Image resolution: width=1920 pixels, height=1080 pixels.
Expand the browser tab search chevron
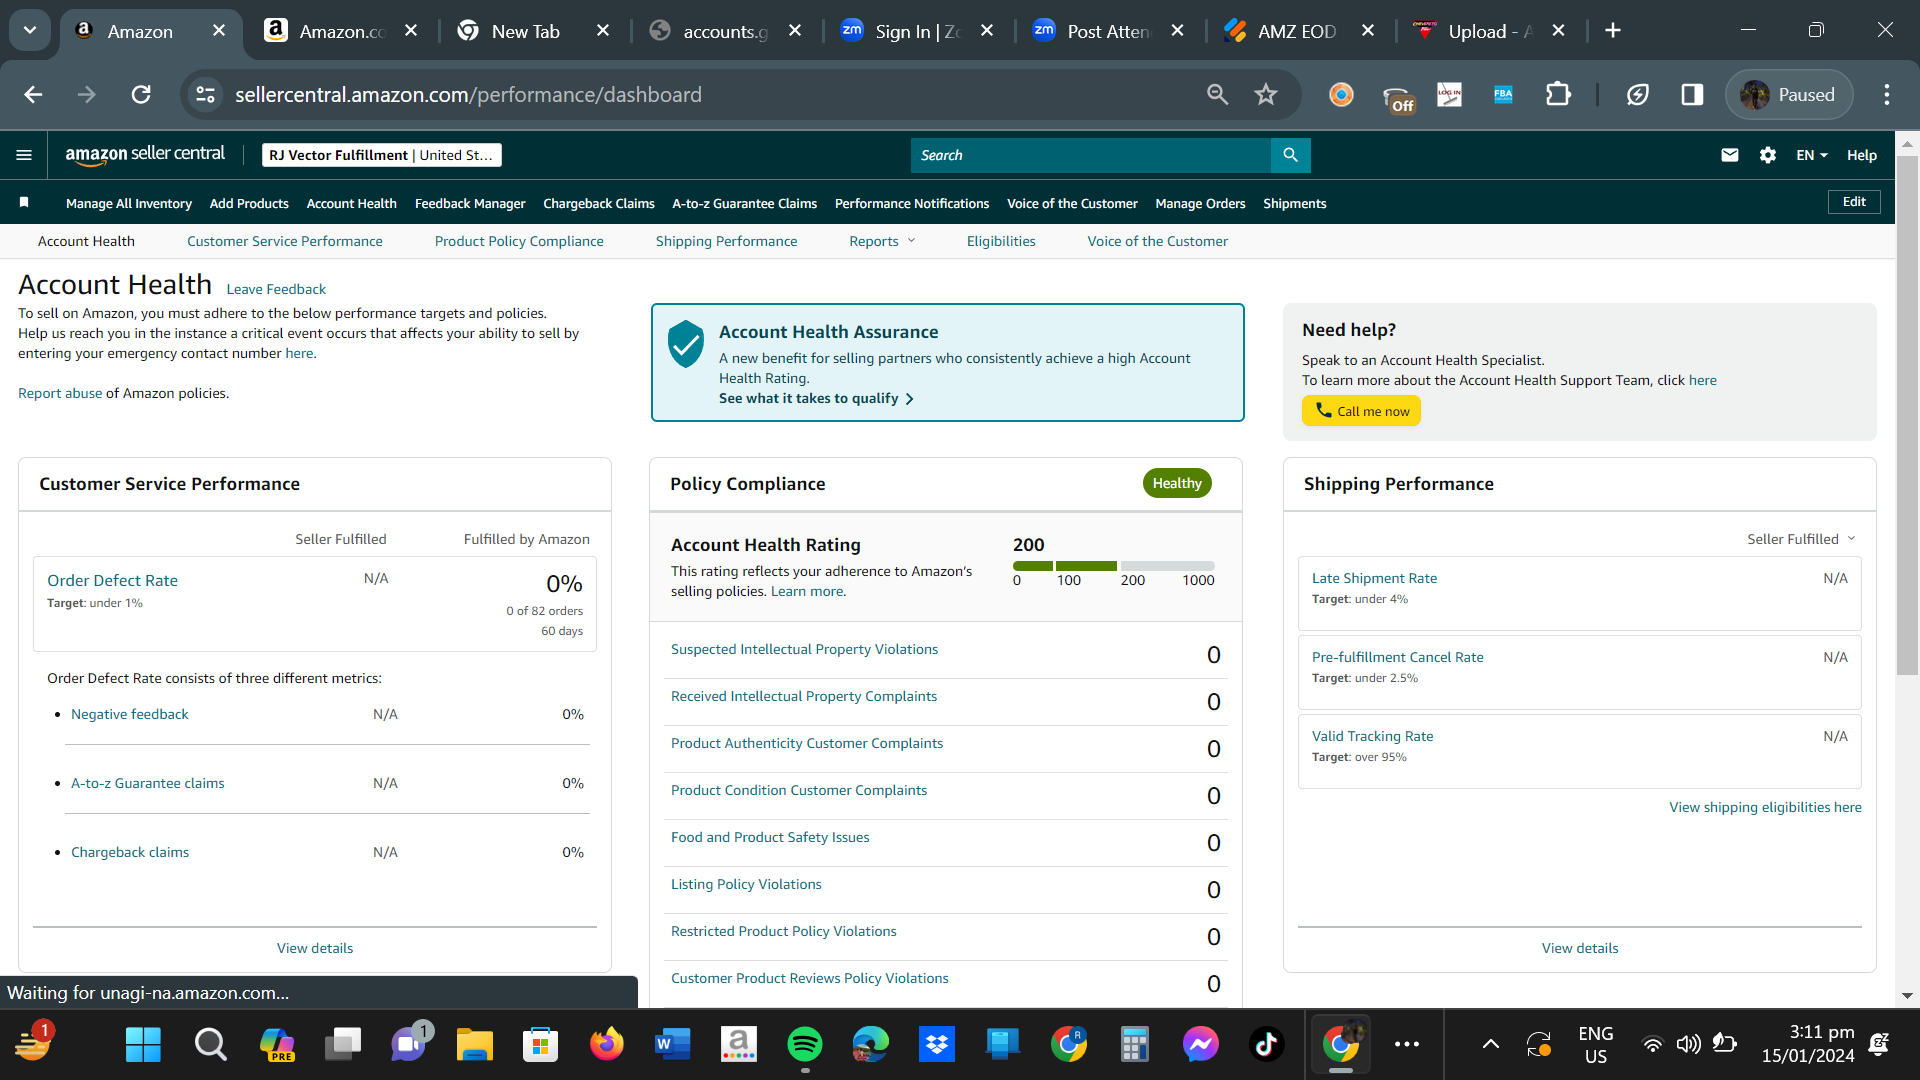30,31
